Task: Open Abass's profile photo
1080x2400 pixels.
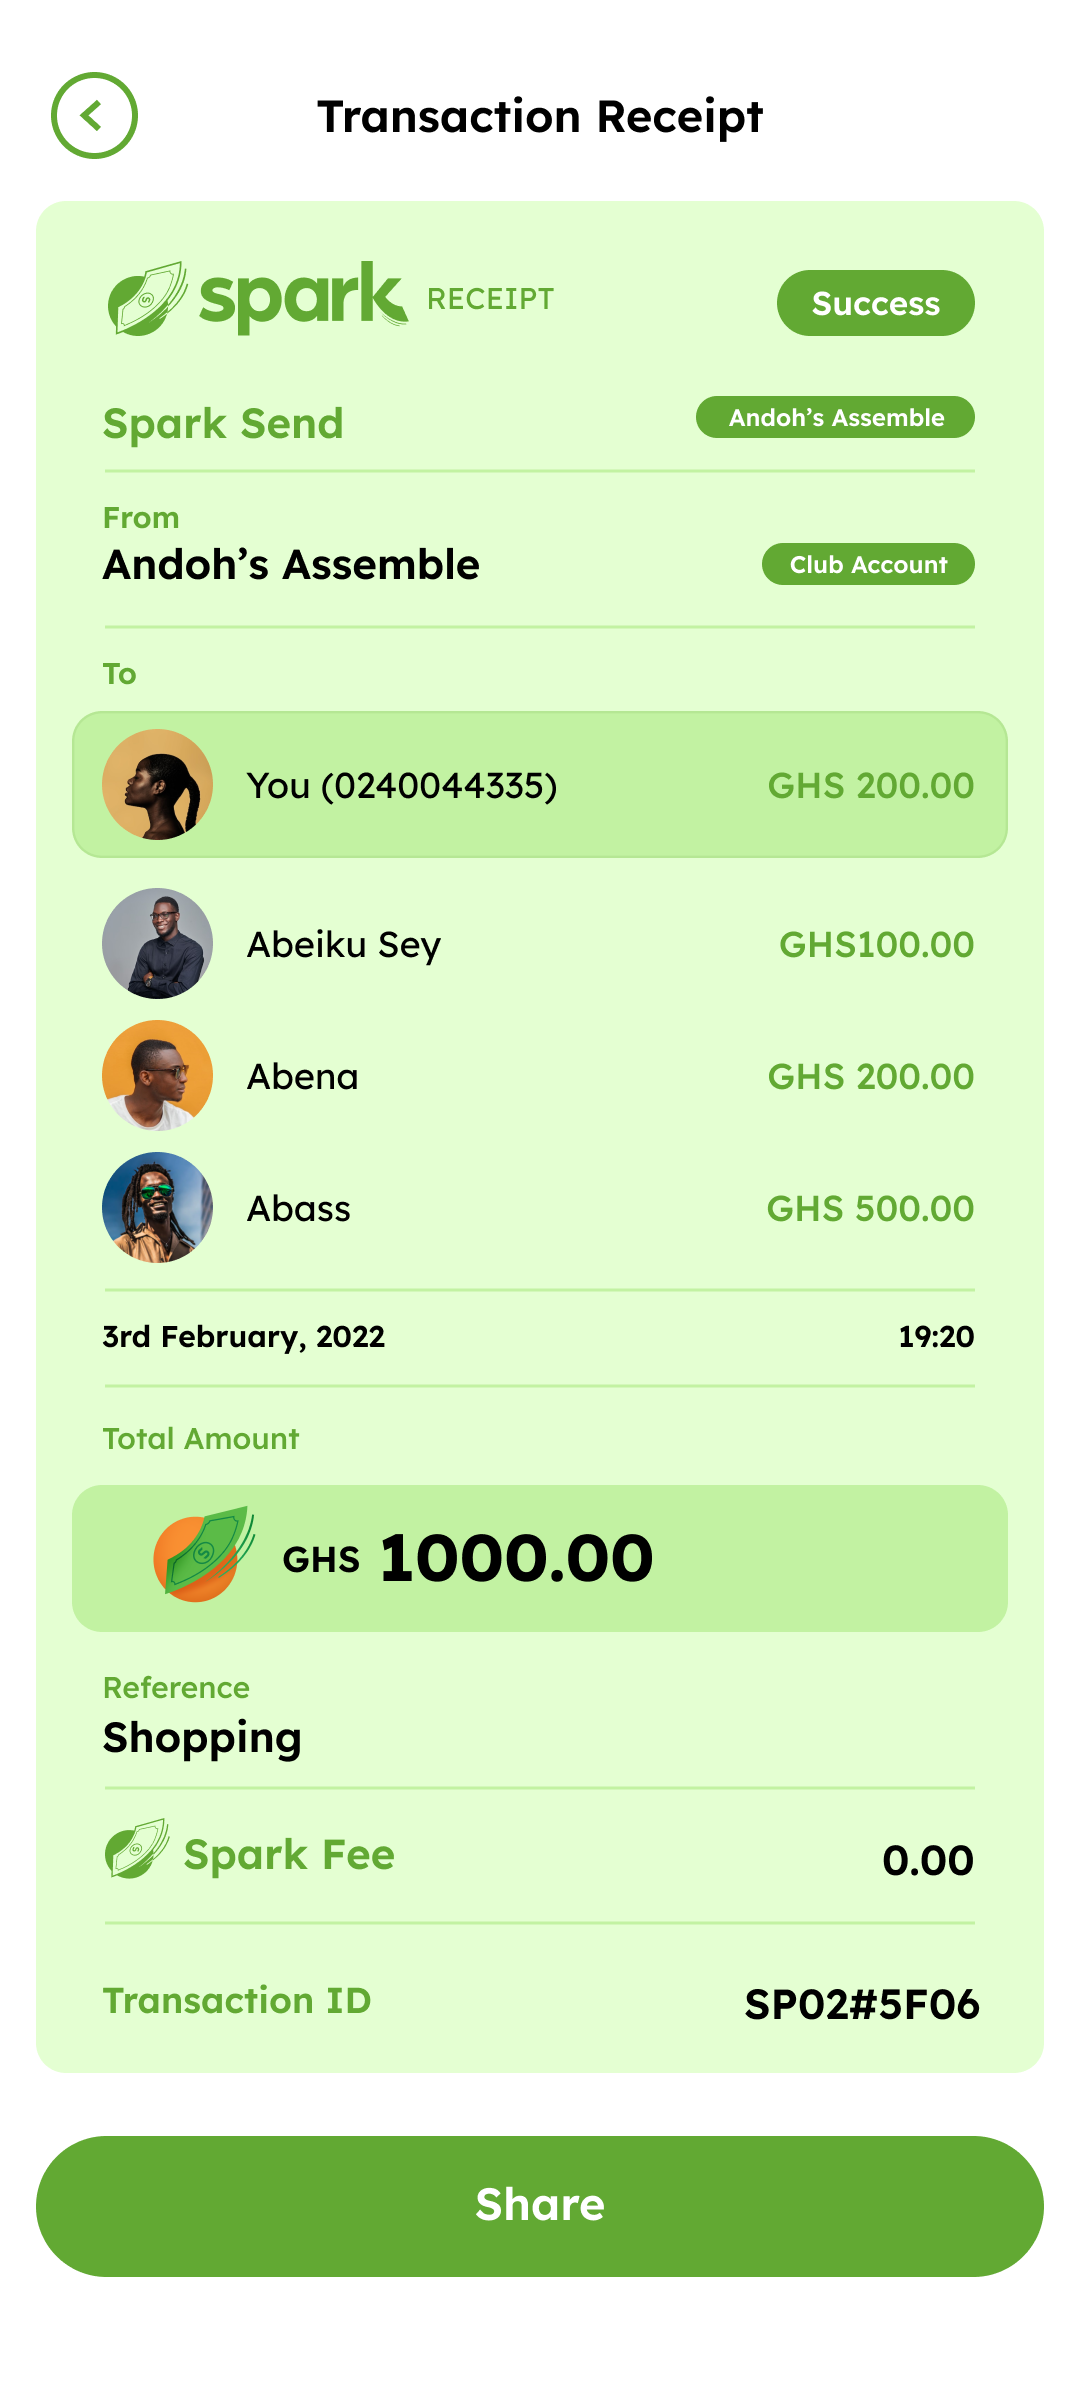Action: pos(157,1207)
